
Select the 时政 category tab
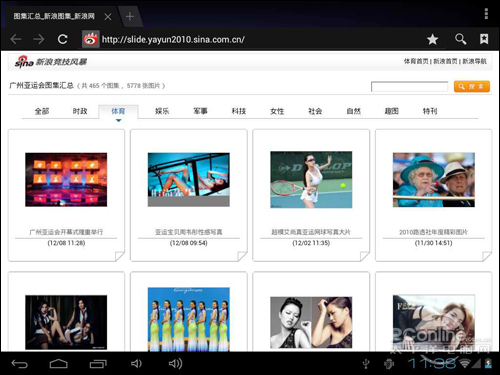point(80,111)
